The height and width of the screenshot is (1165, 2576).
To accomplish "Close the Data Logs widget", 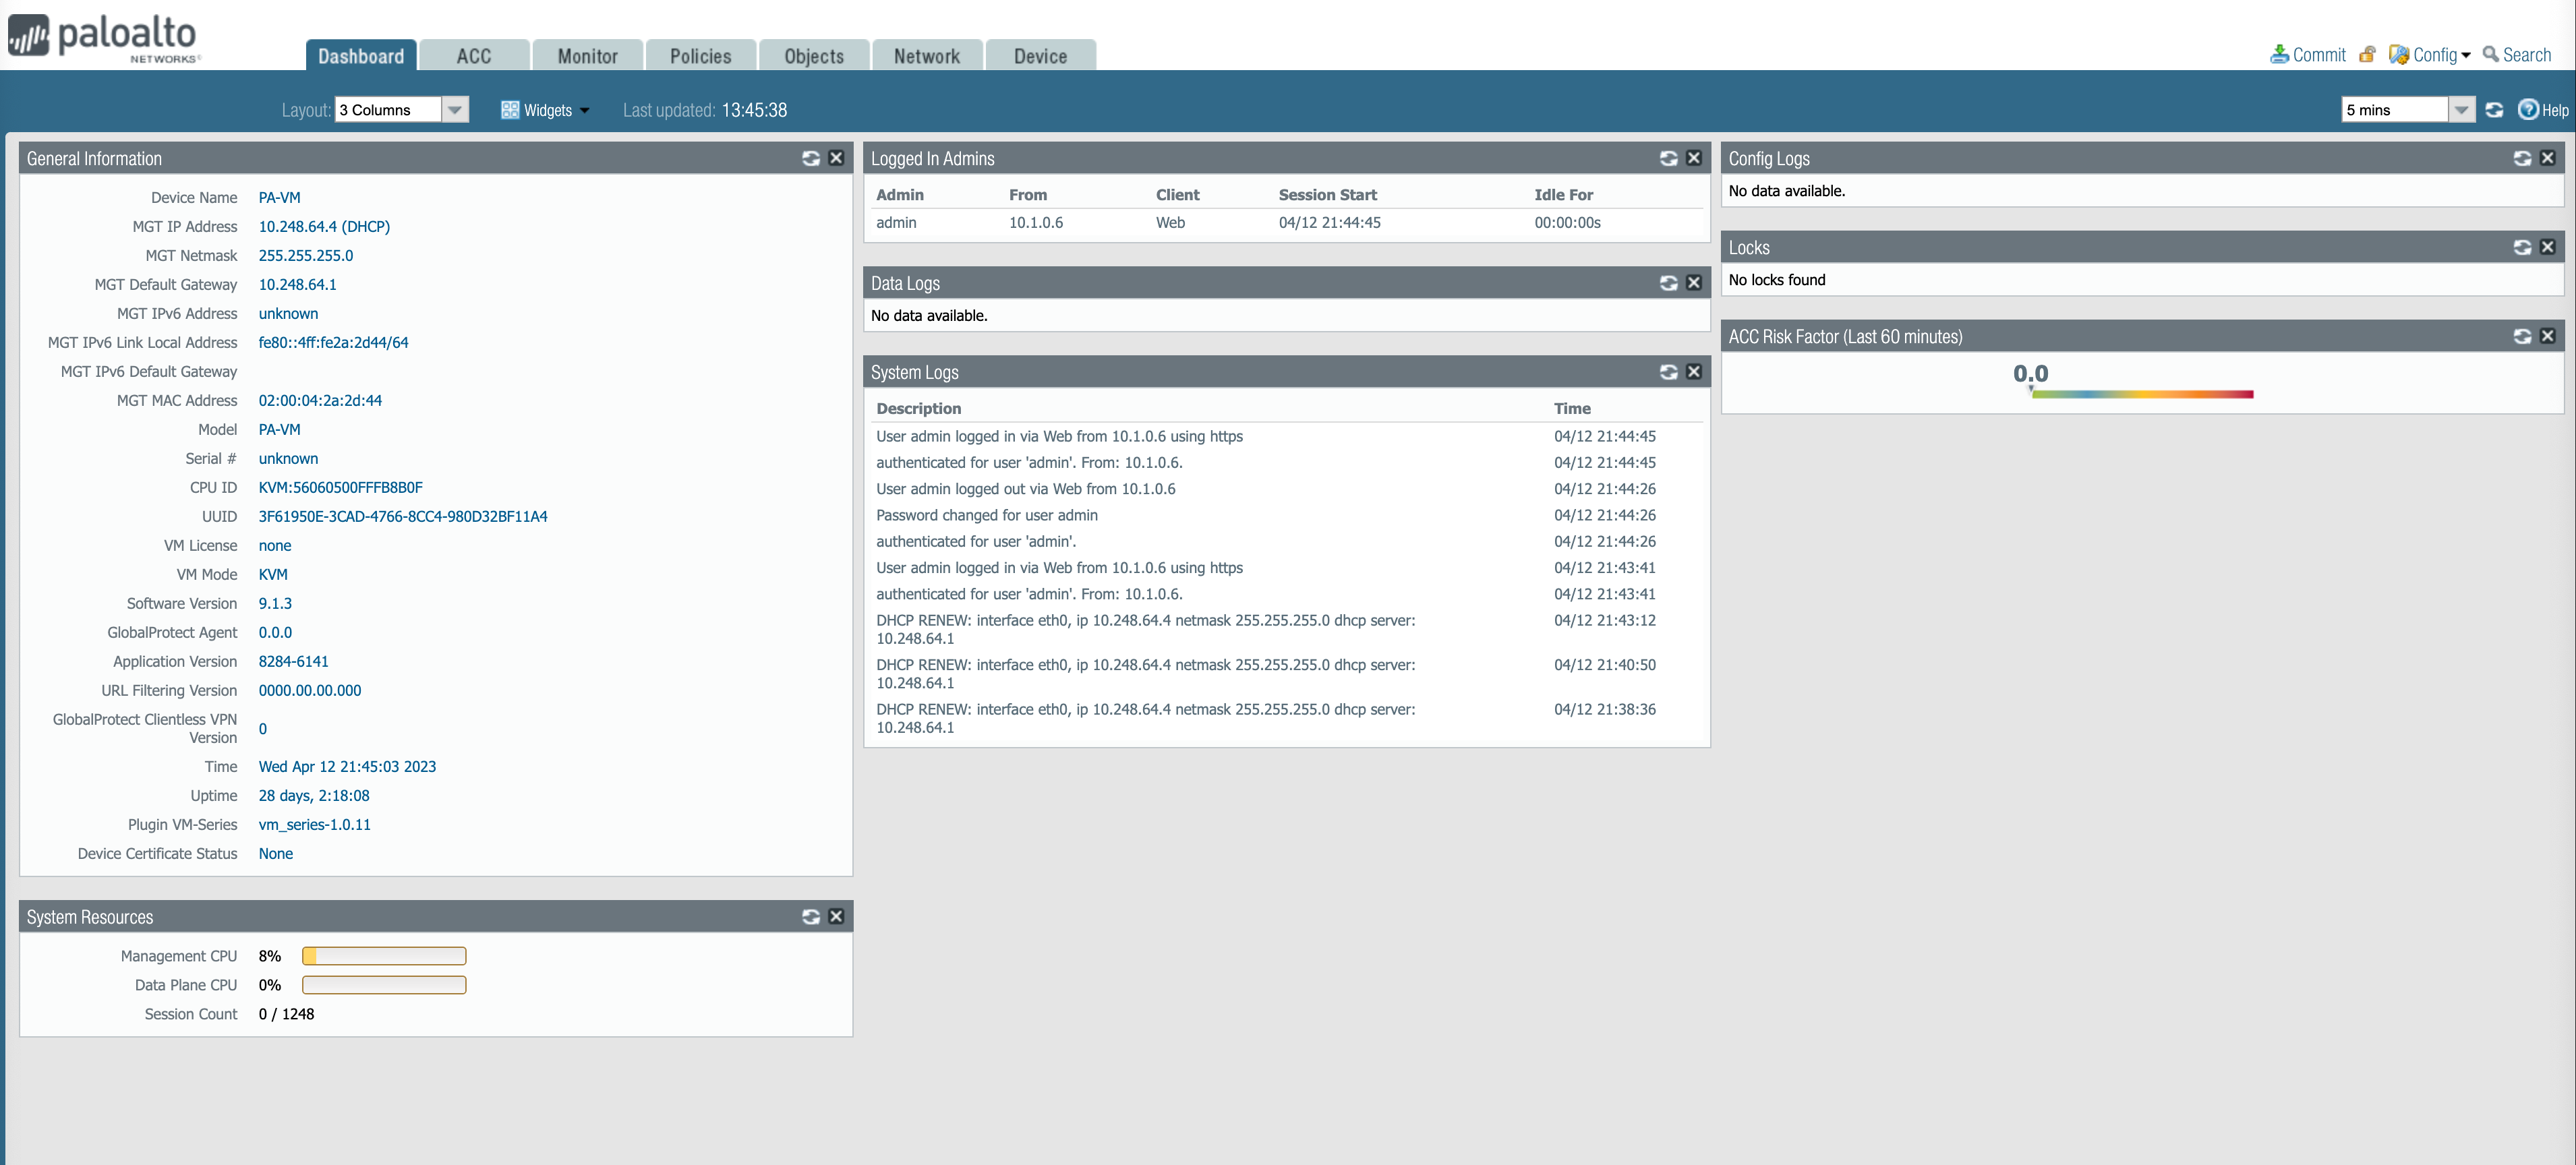I will pos(1694,283).
